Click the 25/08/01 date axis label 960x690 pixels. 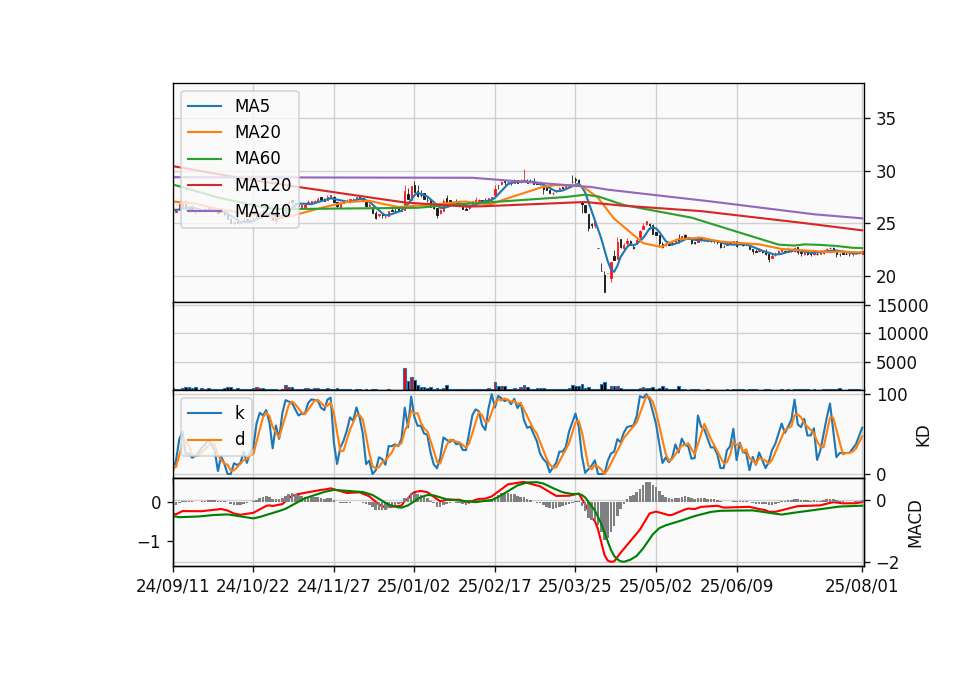862,586
